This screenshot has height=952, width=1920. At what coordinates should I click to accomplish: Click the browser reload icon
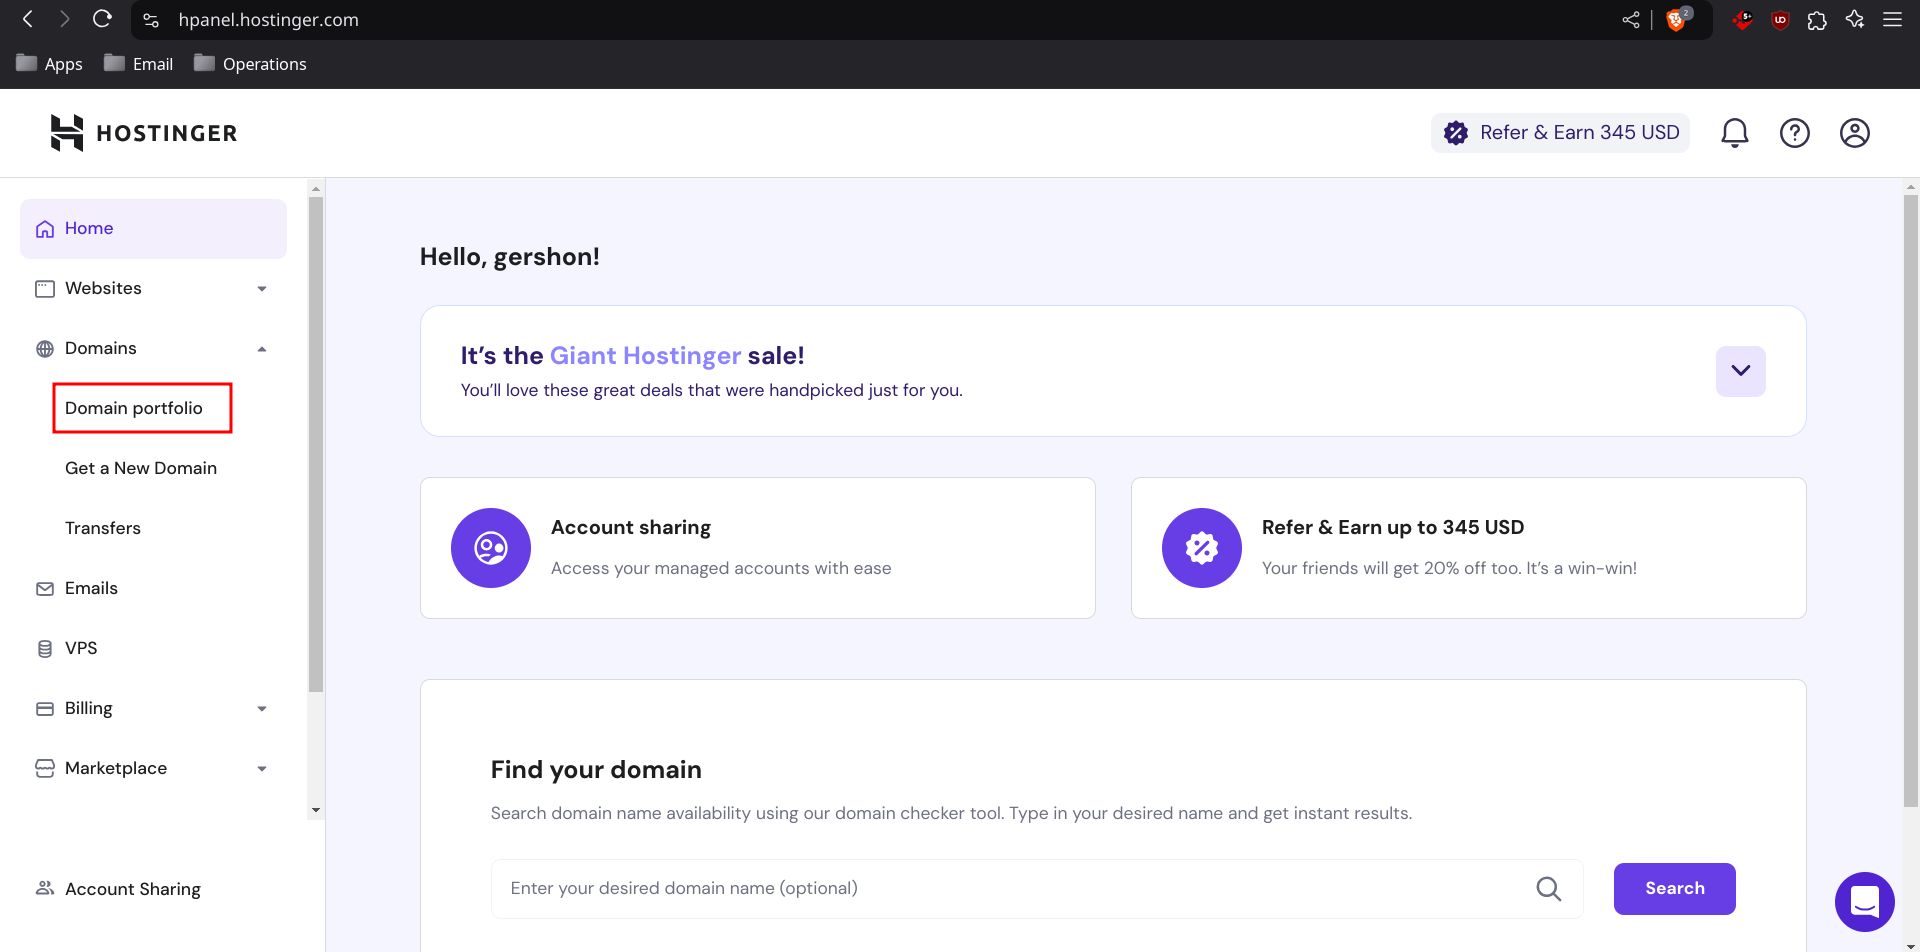[x=102, y=19]
